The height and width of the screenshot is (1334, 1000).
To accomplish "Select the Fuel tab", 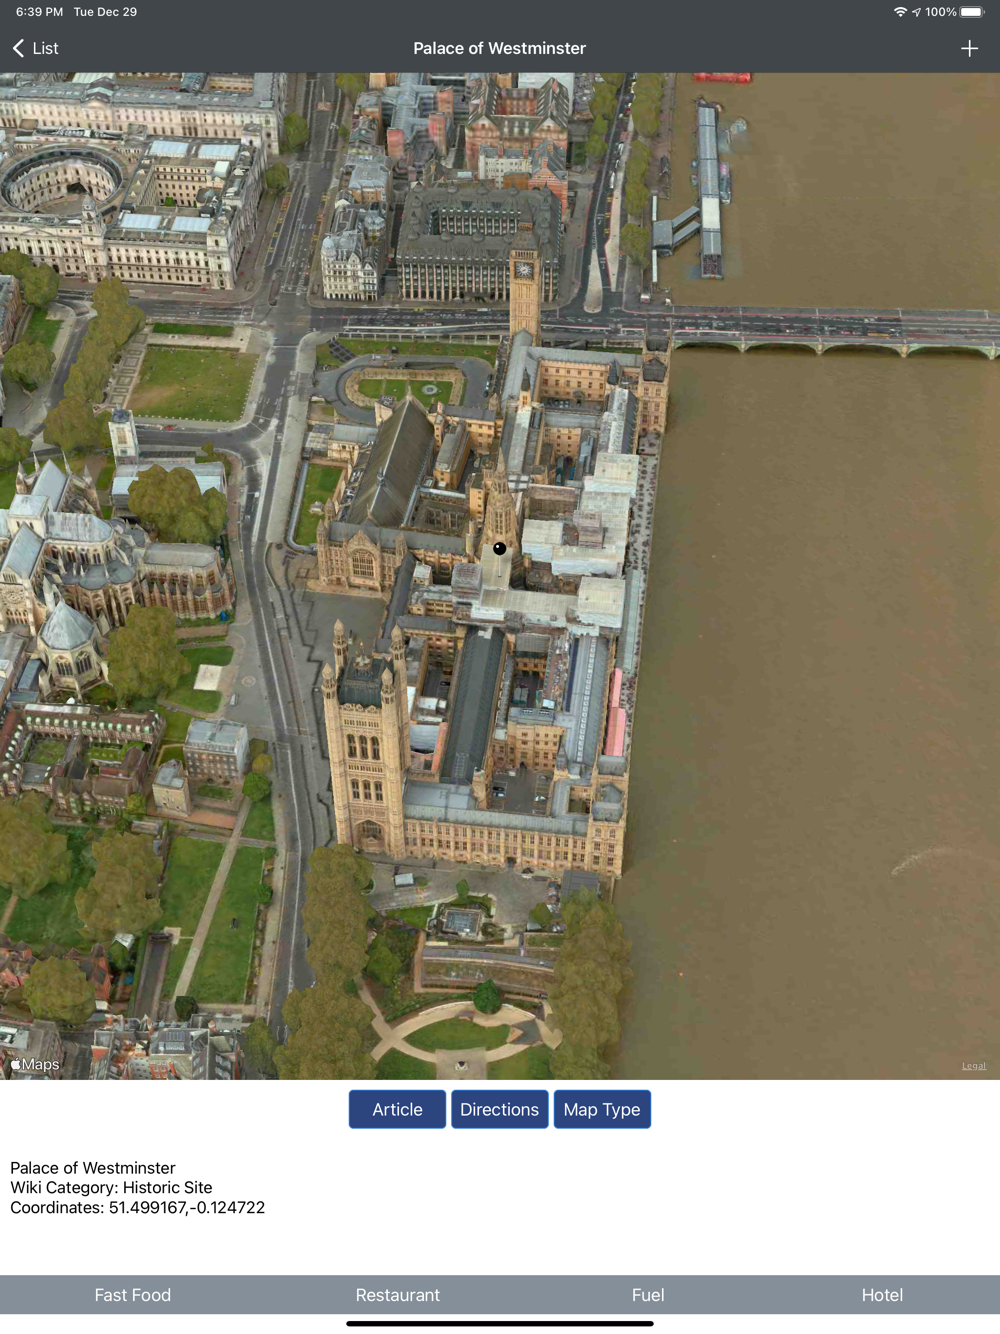I will 648,1295.
